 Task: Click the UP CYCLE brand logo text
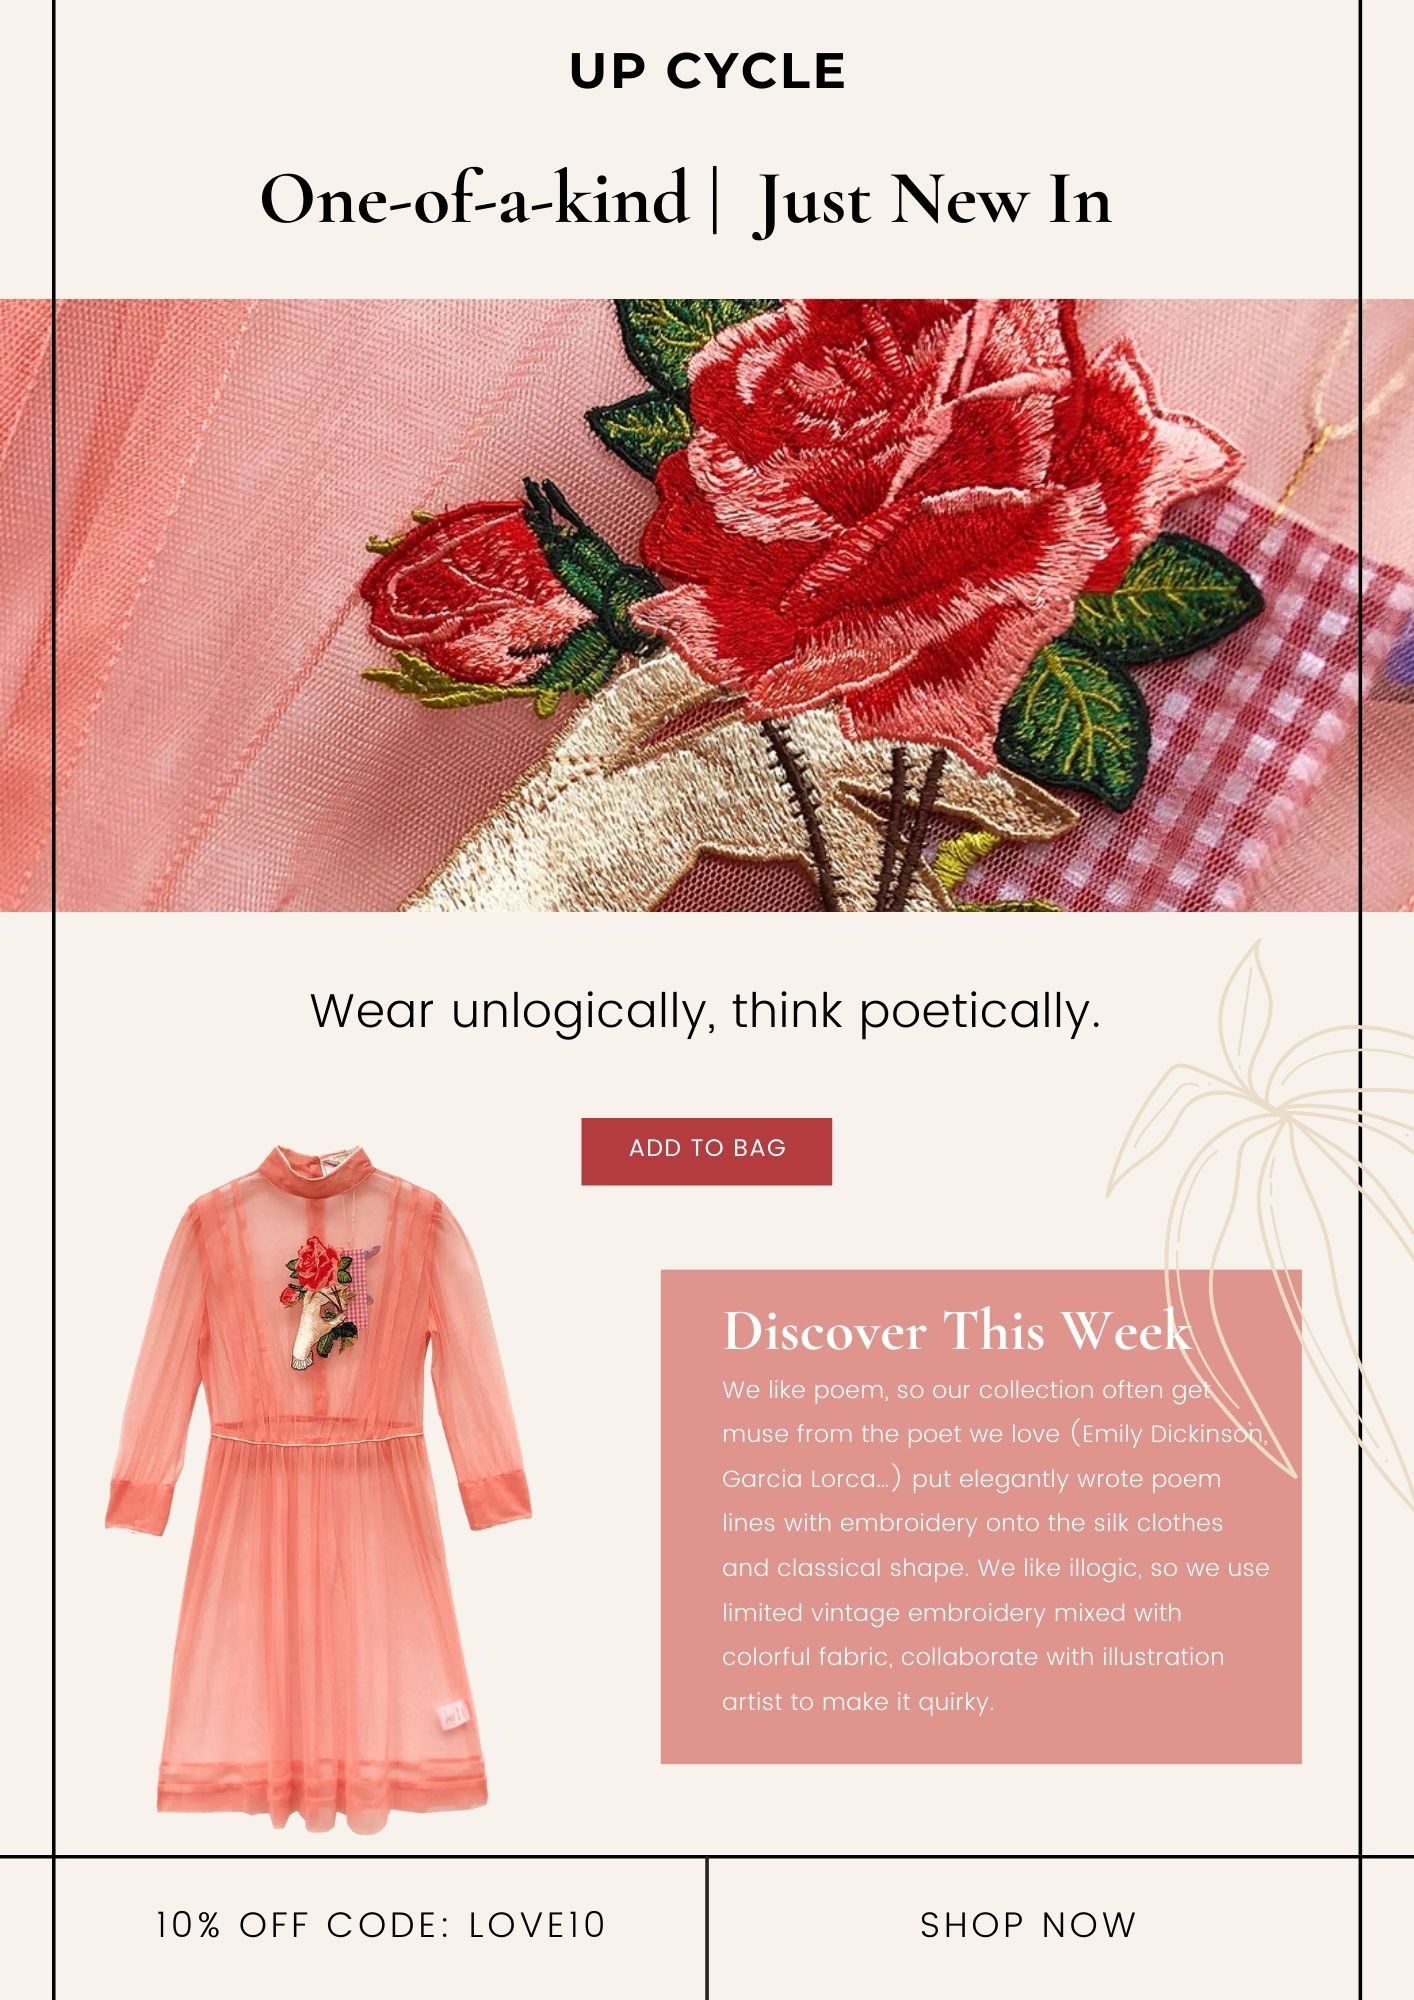707,72
